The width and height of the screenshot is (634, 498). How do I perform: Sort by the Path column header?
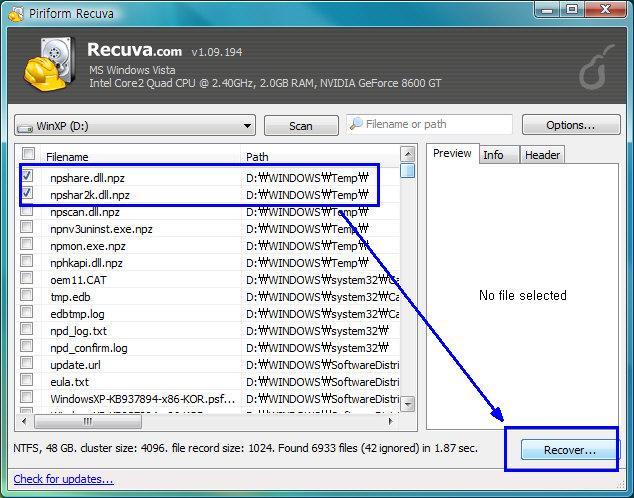tap(320, 156)
